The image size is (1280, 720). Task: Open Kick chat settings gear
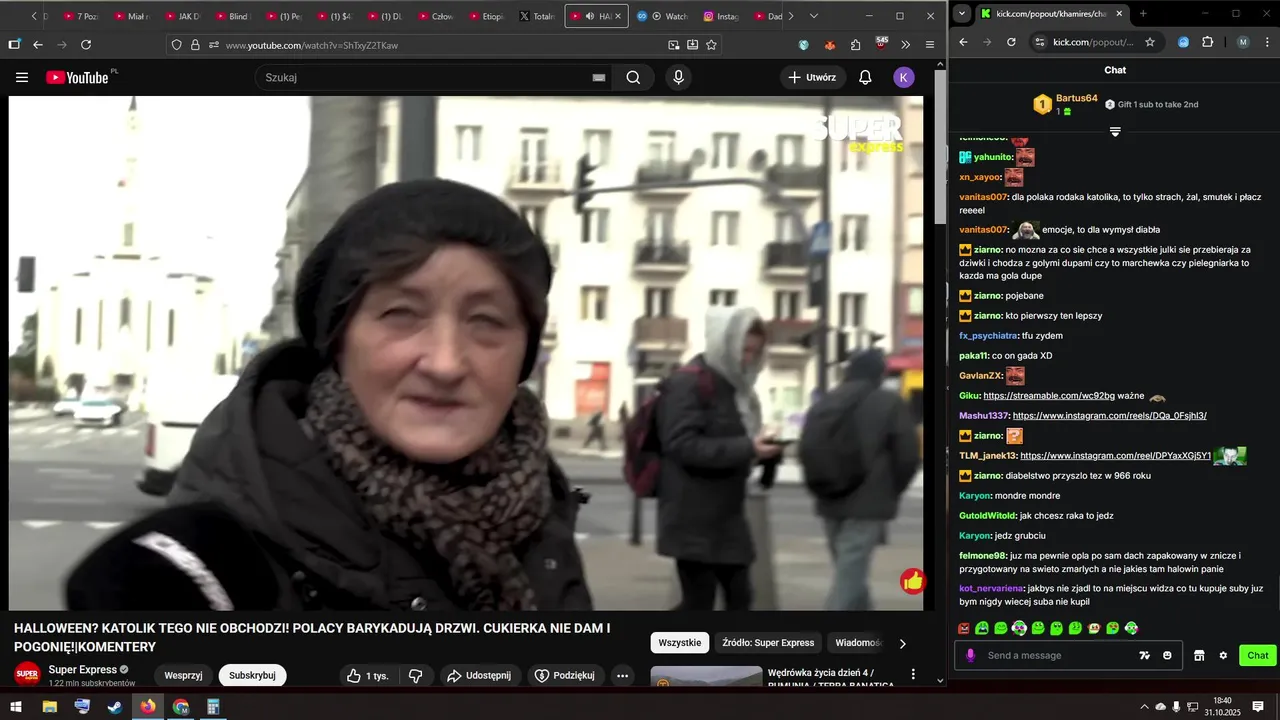point(1223,655)
